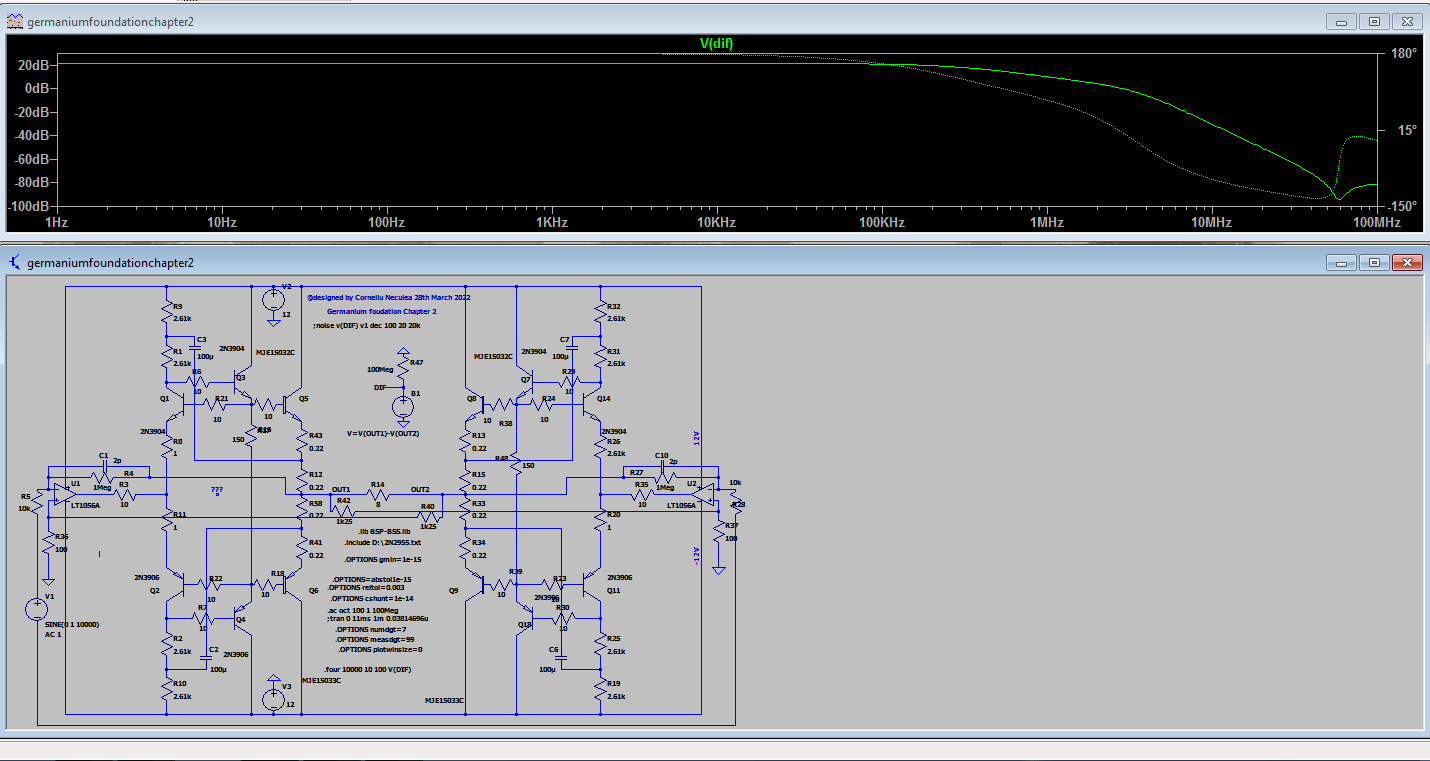Image resolution: width=1430 pixels, height=761 pixels.
Task: Select transistor Q14 in the schematic
Action: (x=592, y=404)
